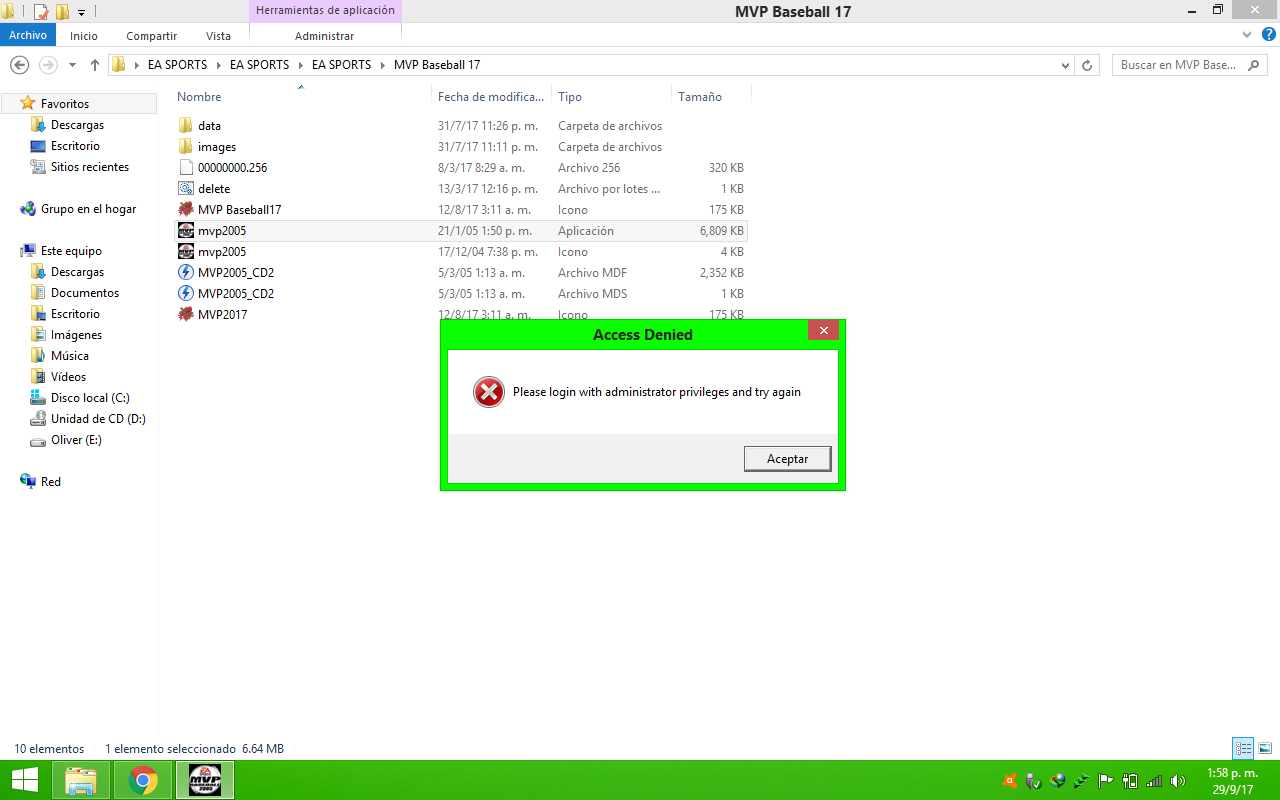Select the MVP2005_CD2 MDF file
The width and height of the screenshot is (1280, 800).
(x=235, y=273)
